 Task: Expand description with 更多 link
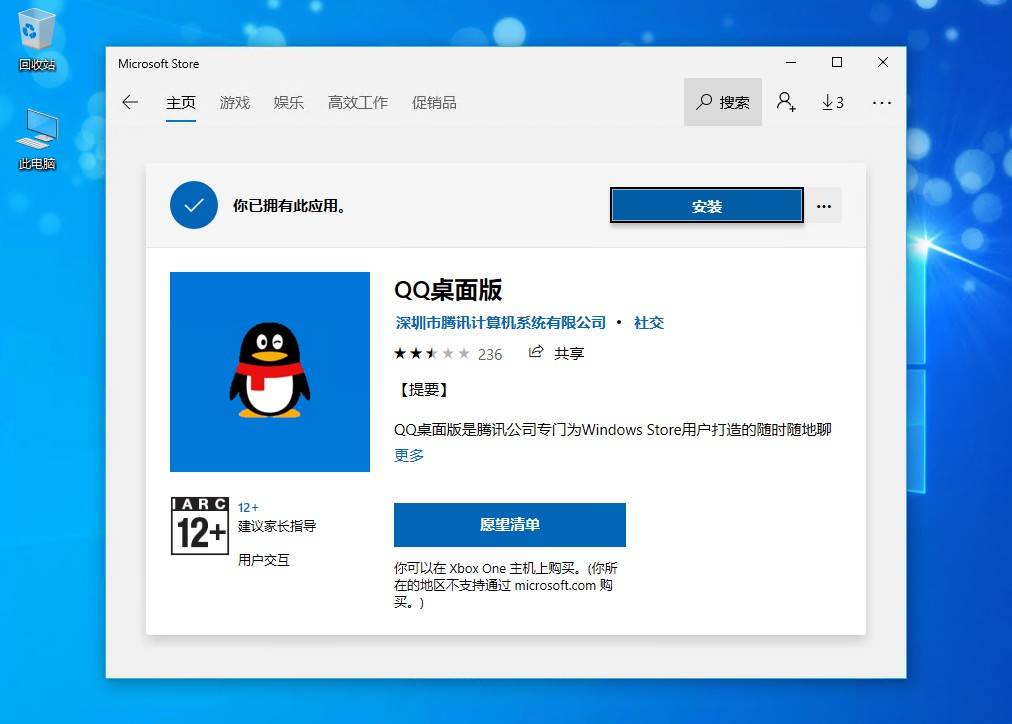click(409, 455)
